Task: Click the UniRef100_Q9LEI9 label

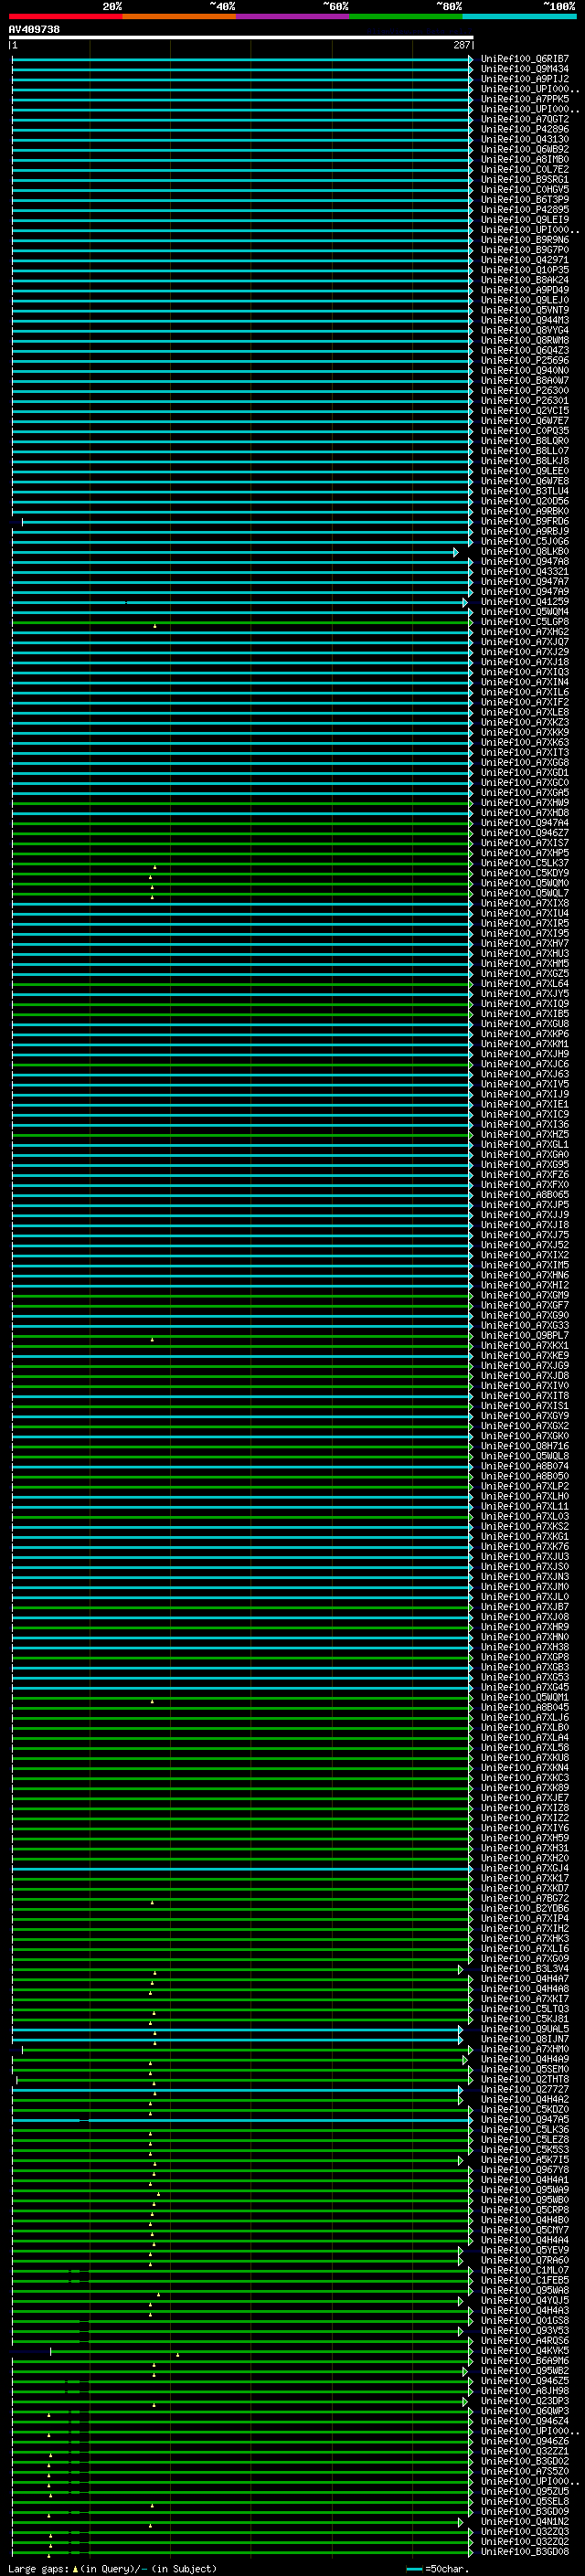Action: point(525,219)
